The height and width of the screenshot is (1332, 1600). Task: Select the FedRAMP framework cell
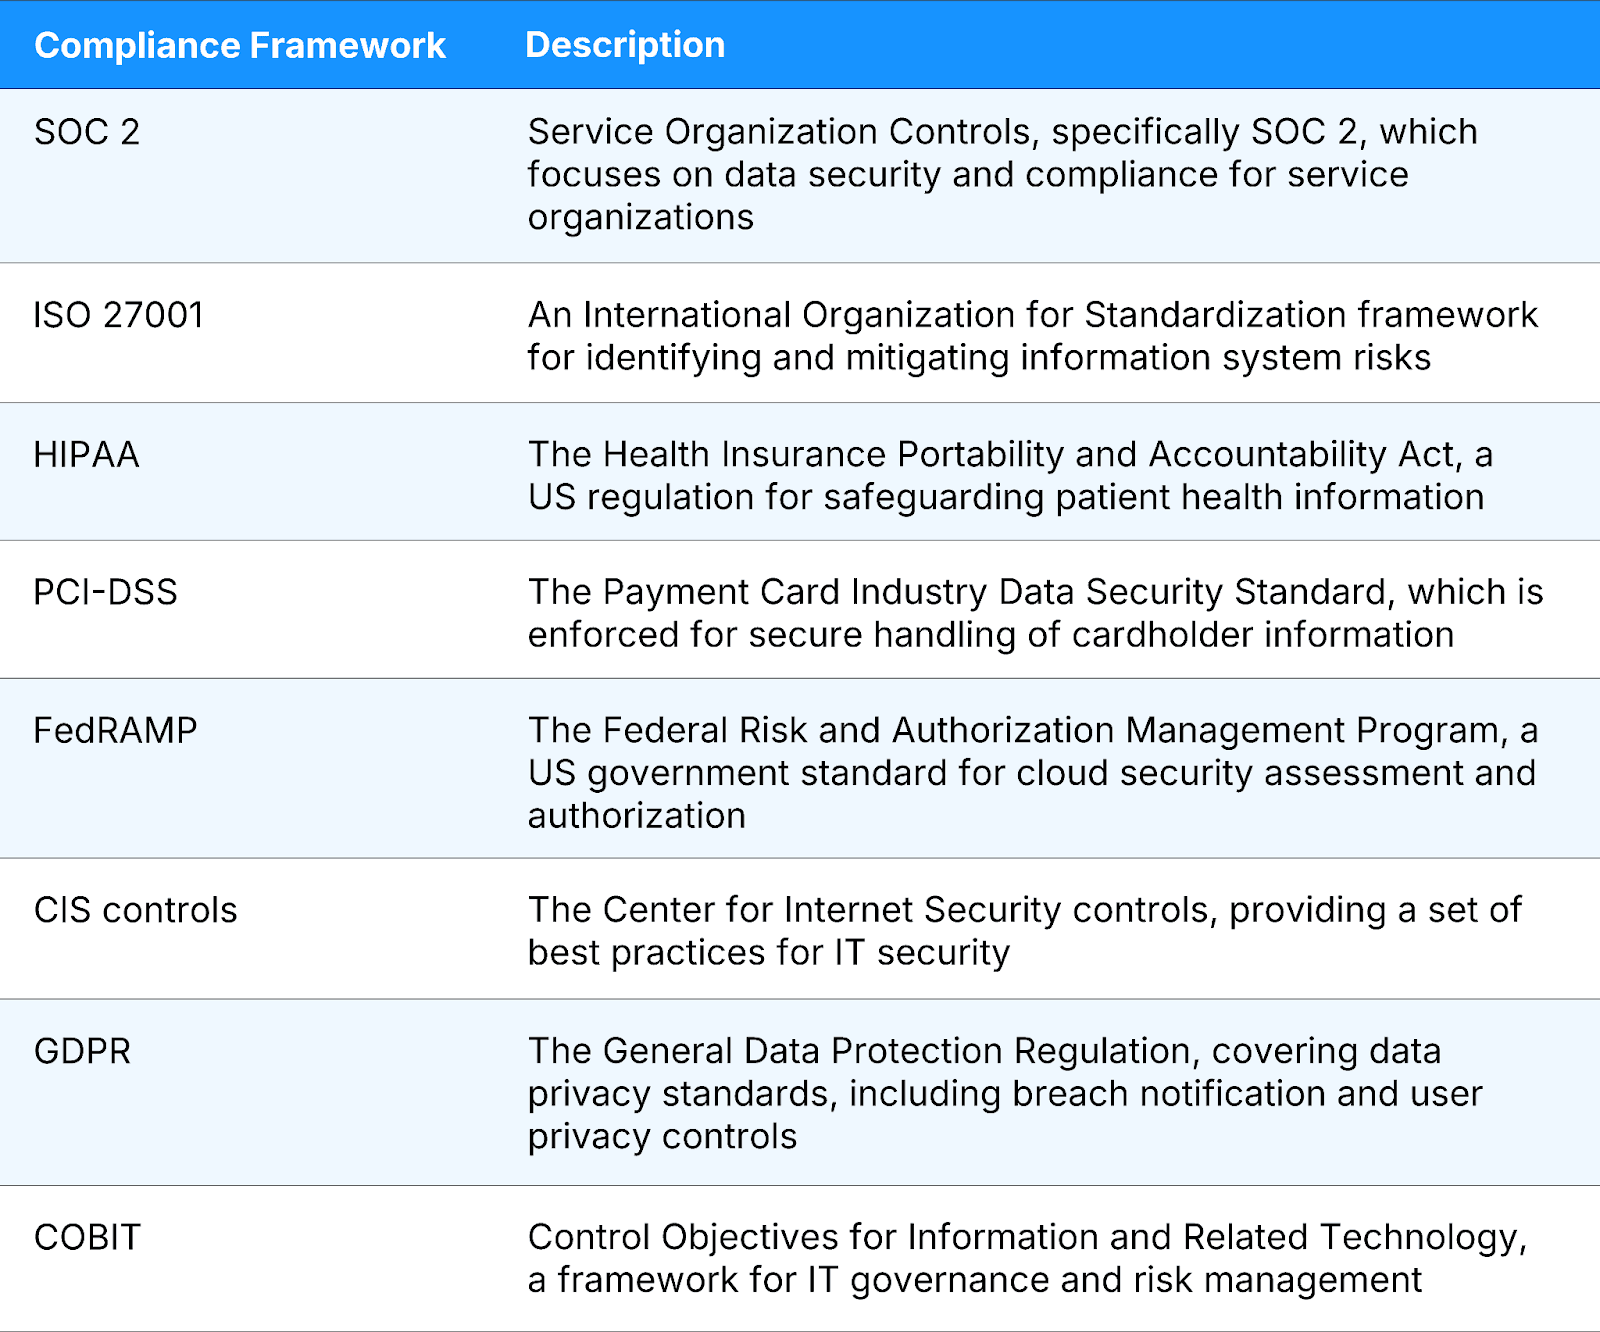click(x=115, y=731)
